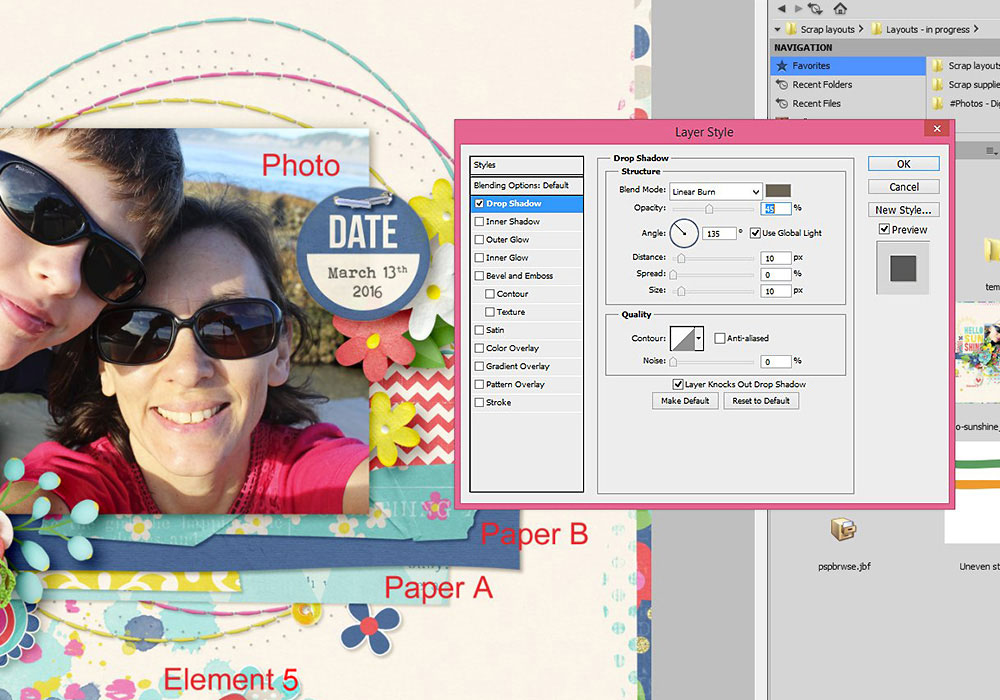This screenshot has height=700, width=1000.
Task: Click the Distance slider handle
Action: point(681,258)
